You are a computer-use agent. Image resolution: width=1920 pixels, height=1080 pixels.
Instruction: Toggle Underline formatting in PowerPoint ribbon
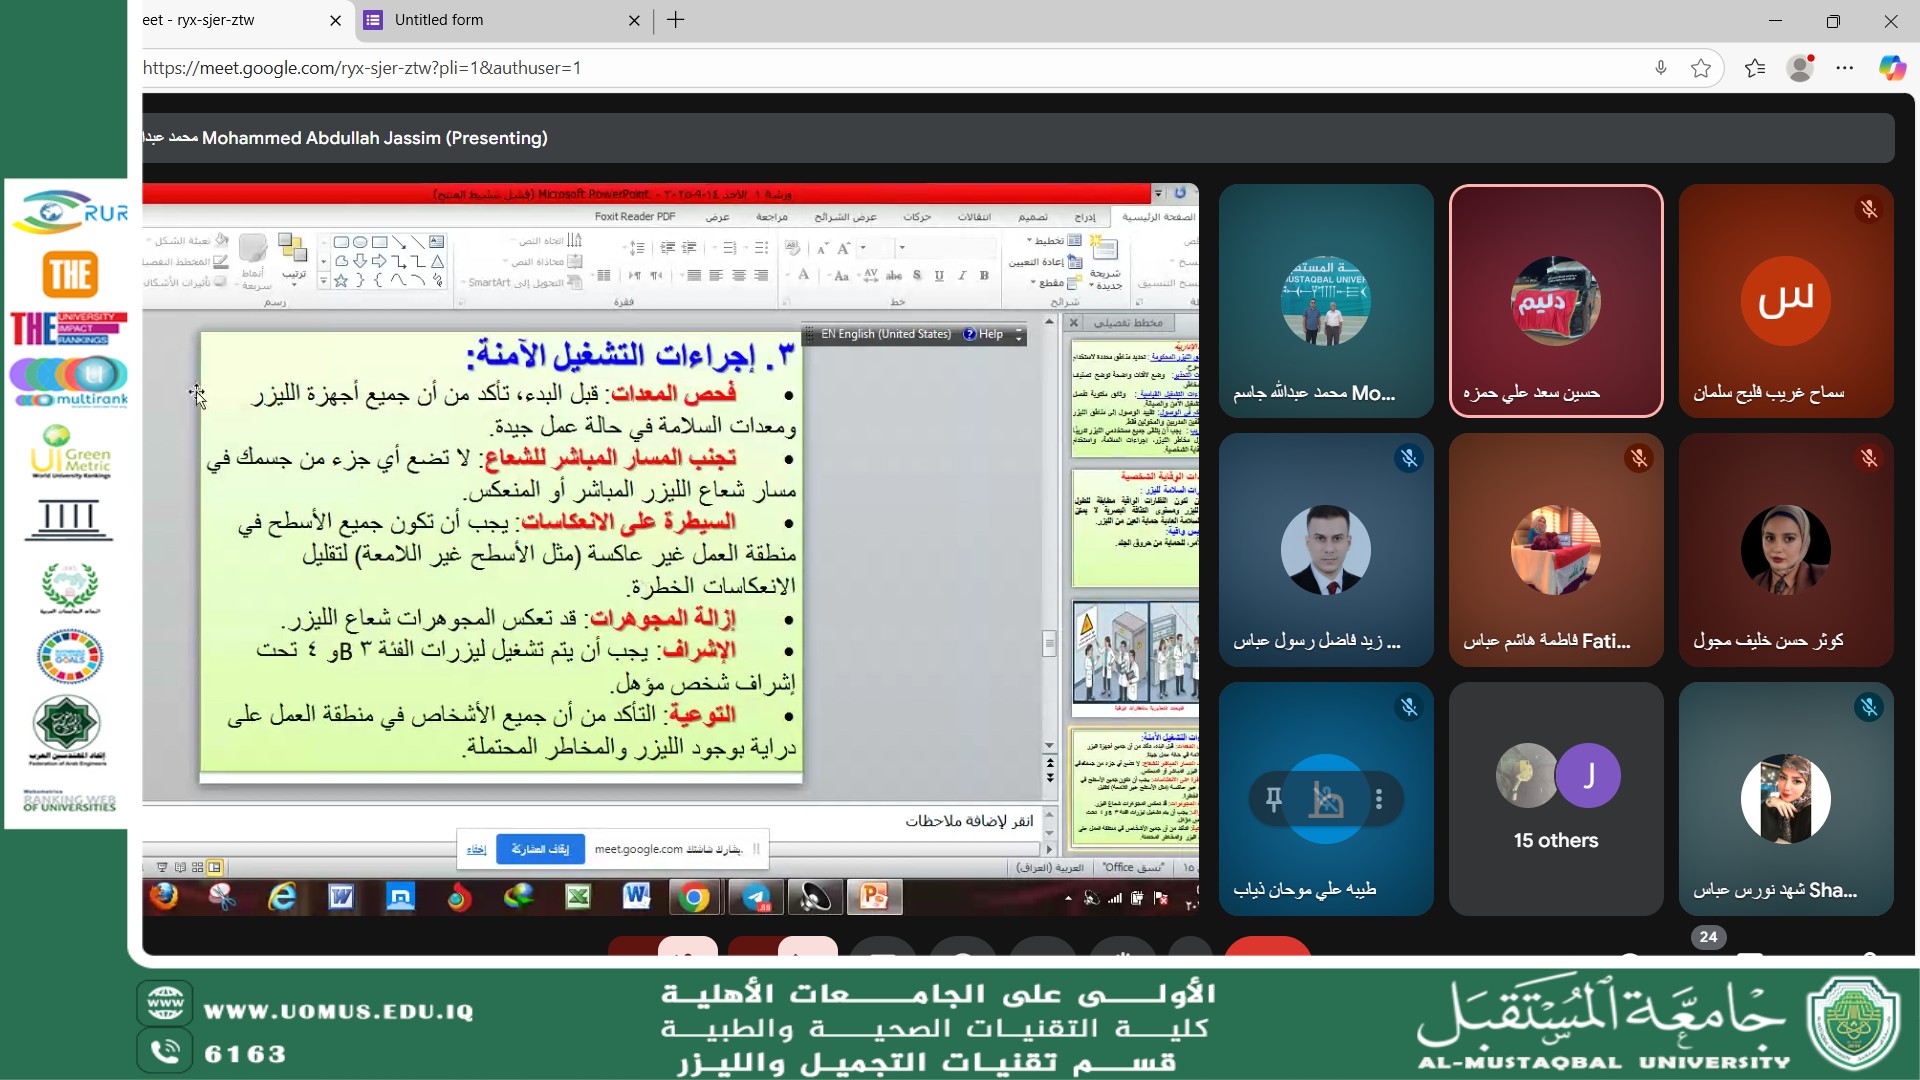939,276
